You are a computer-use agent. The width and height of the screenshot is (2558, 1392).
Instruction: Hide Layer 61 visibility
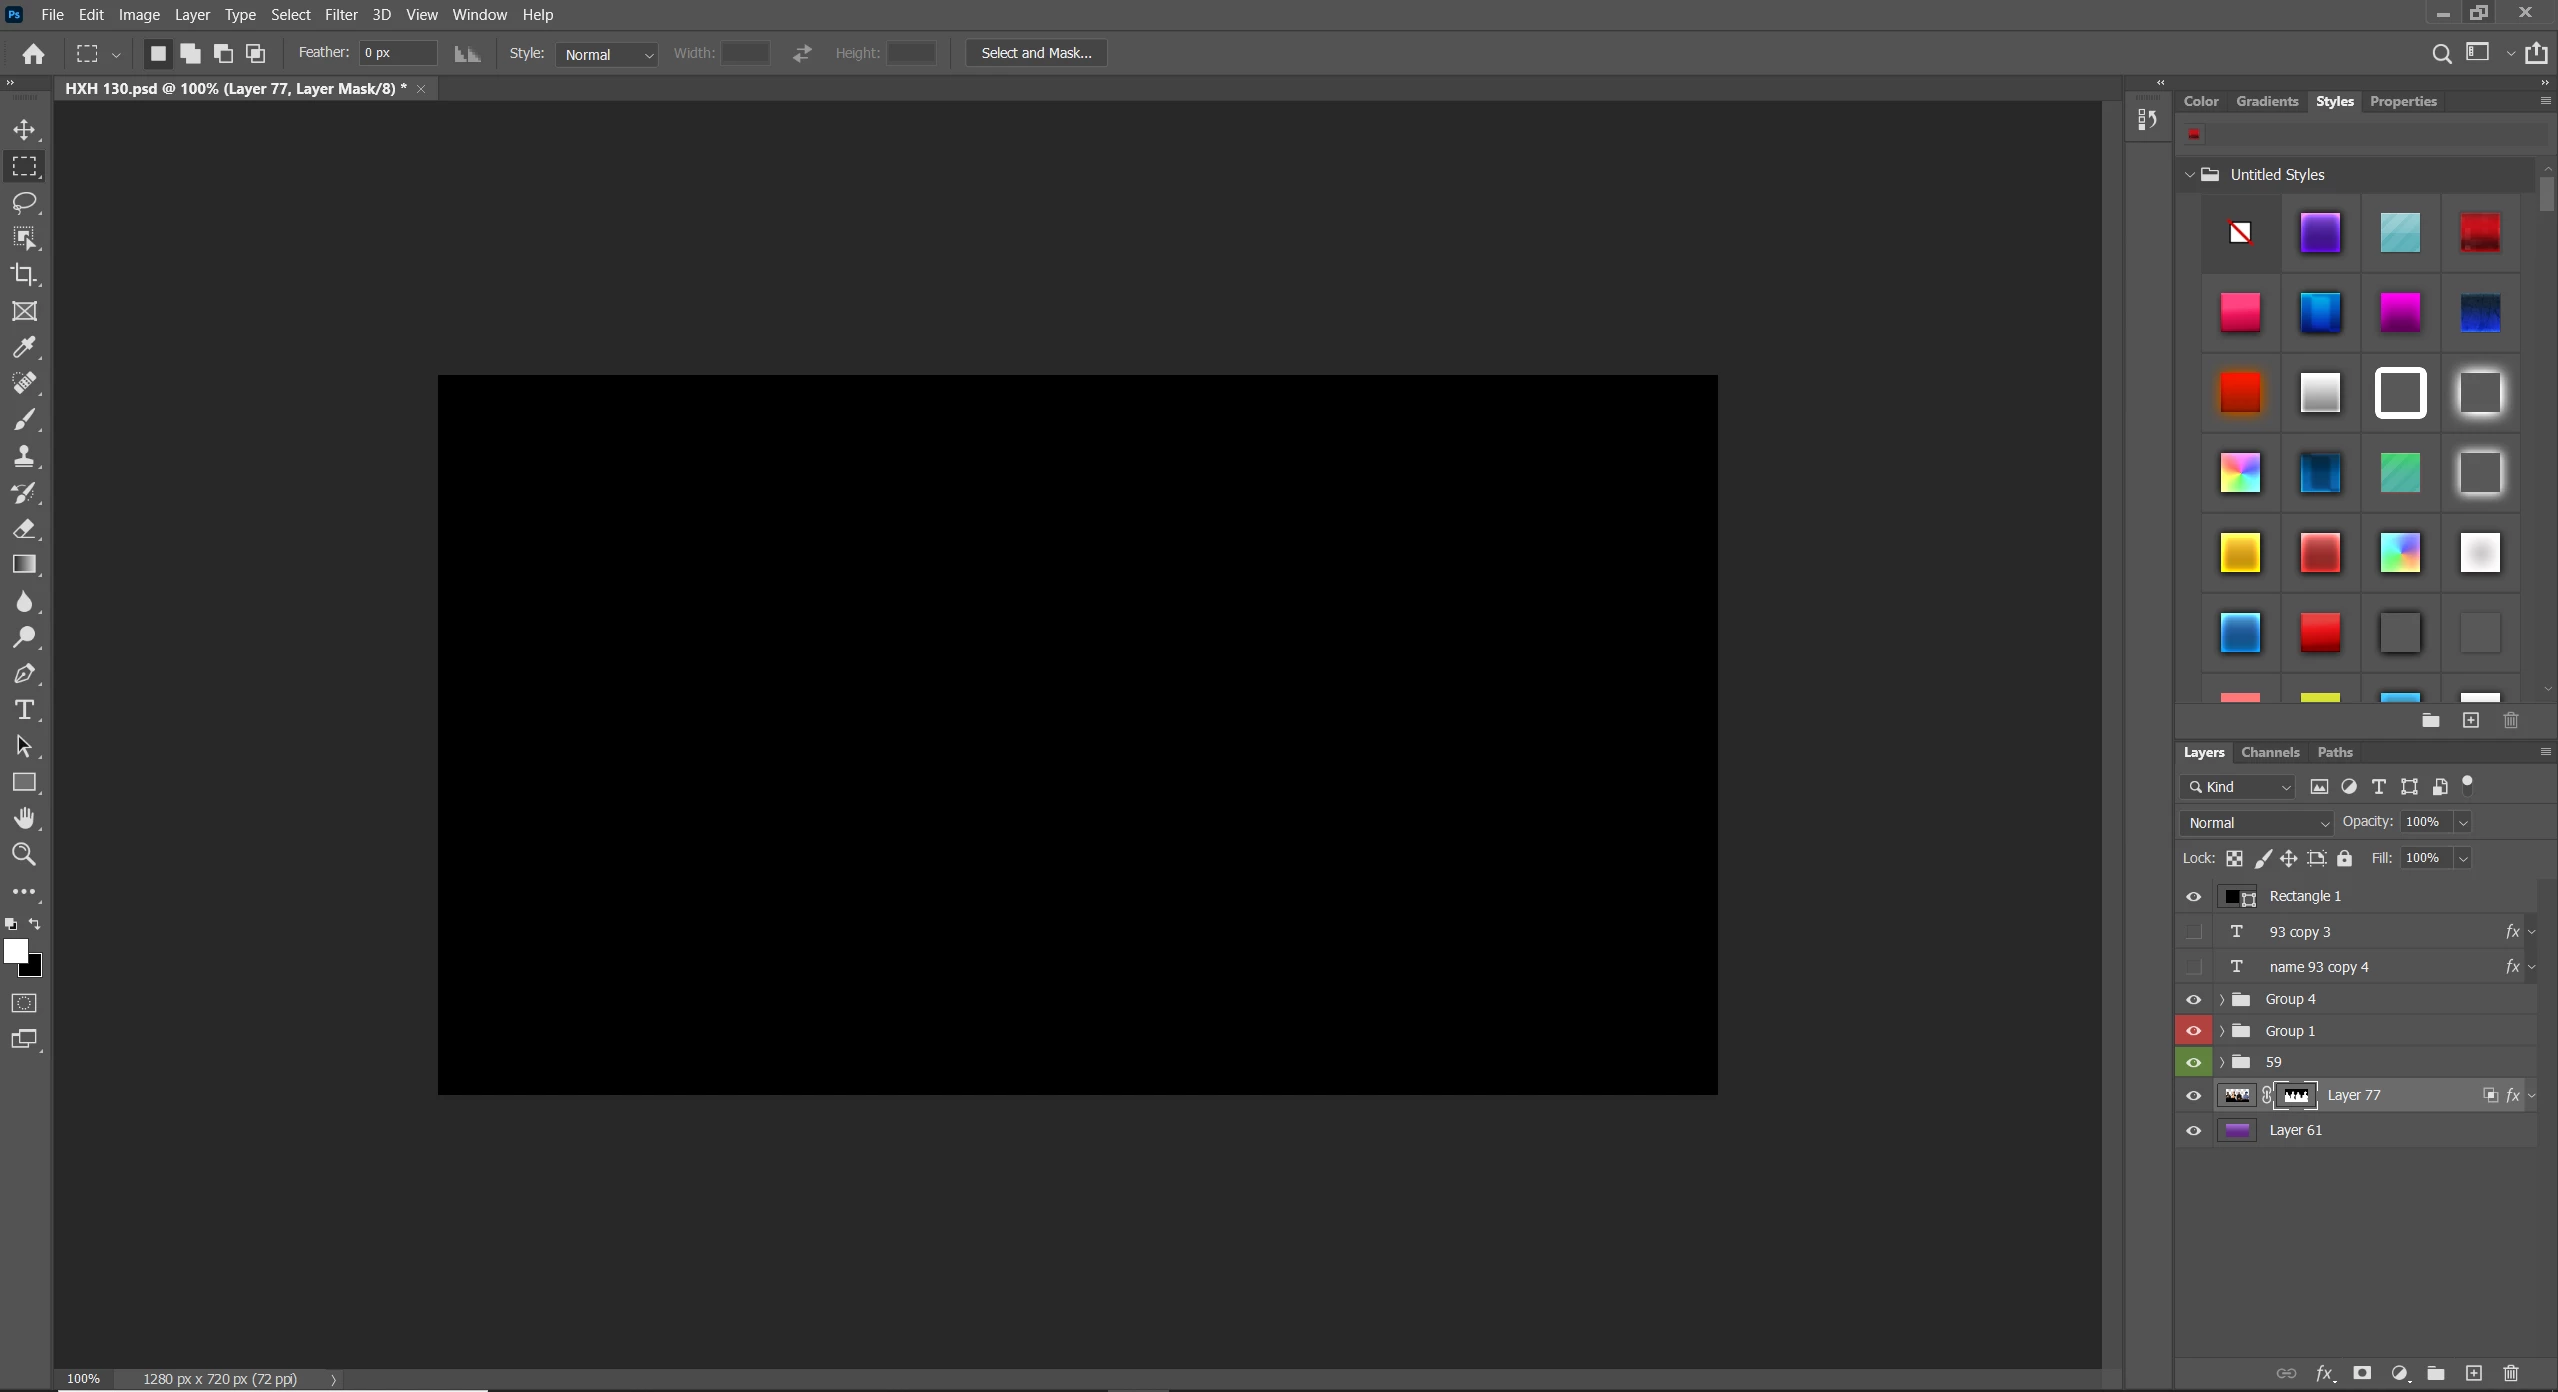click(x=2193, y=1130)
